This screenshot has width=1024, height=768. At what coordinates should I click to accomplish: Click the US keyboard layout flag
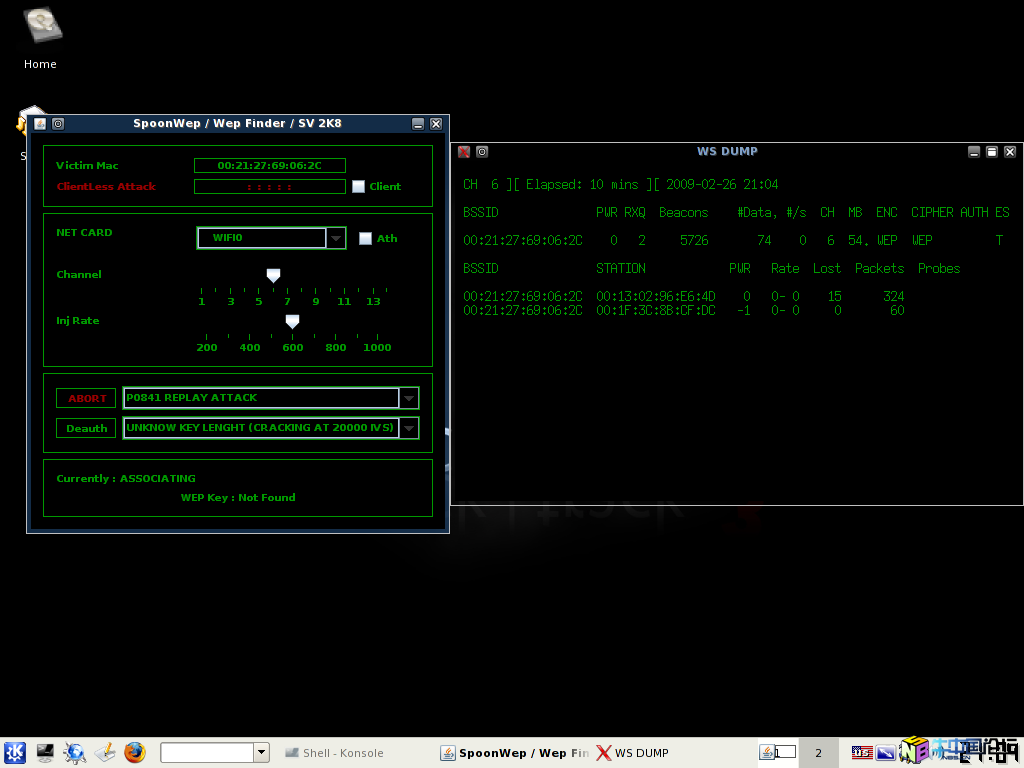click(x=861, y=753)
